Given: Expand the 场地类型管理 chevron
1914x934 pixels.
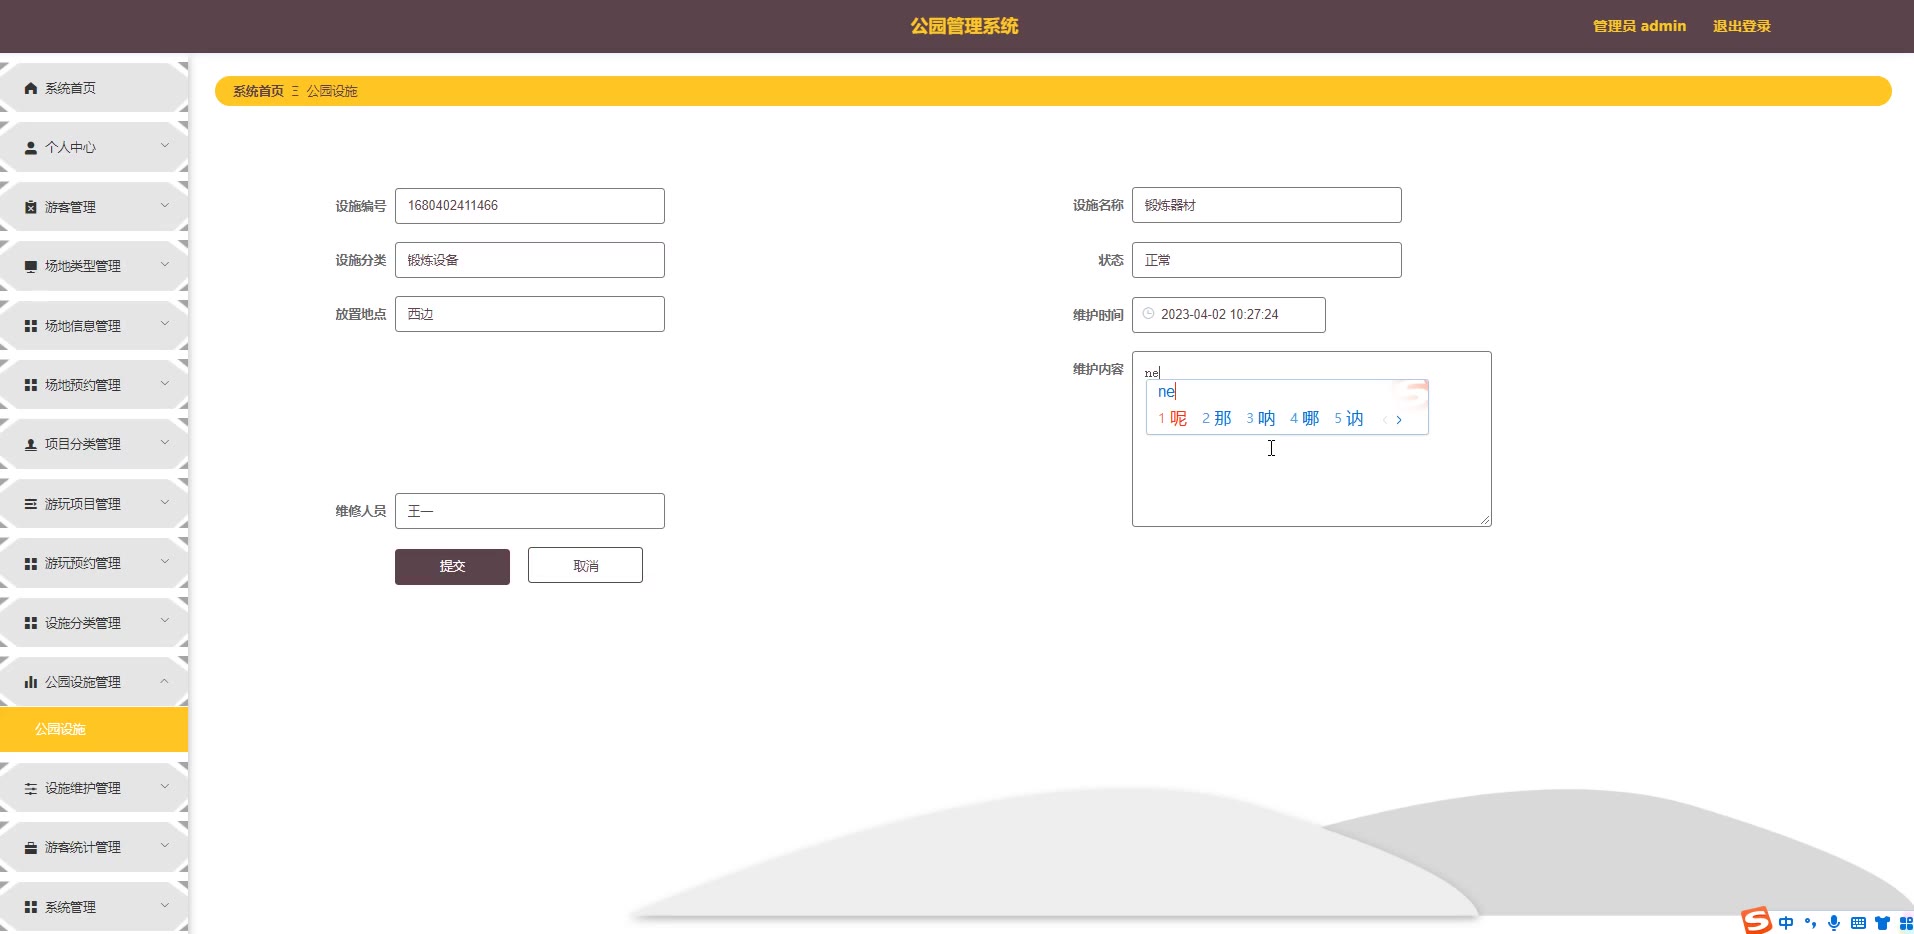Looking at the screenshot, I should click(165, 265).
